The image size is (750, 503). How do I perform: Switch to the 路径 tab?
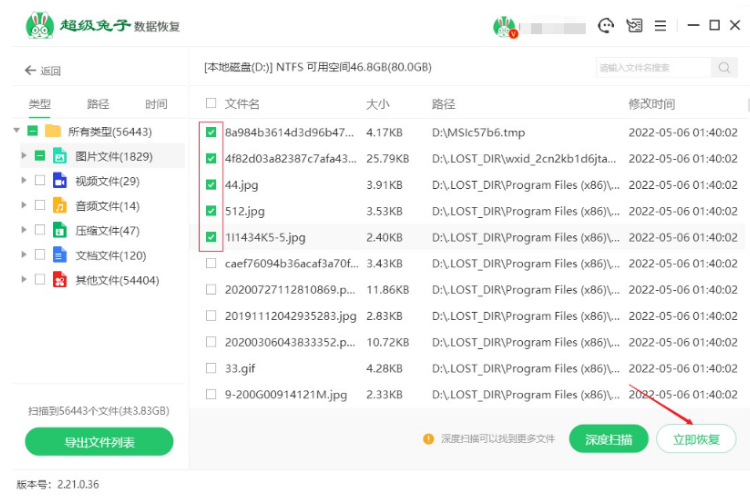pyautogui.click(x=98, y=104)
